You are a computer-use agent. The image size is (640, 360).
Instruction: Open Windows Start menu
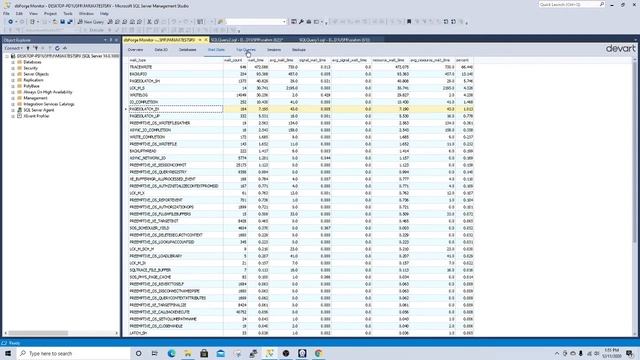tap(8, 353)
